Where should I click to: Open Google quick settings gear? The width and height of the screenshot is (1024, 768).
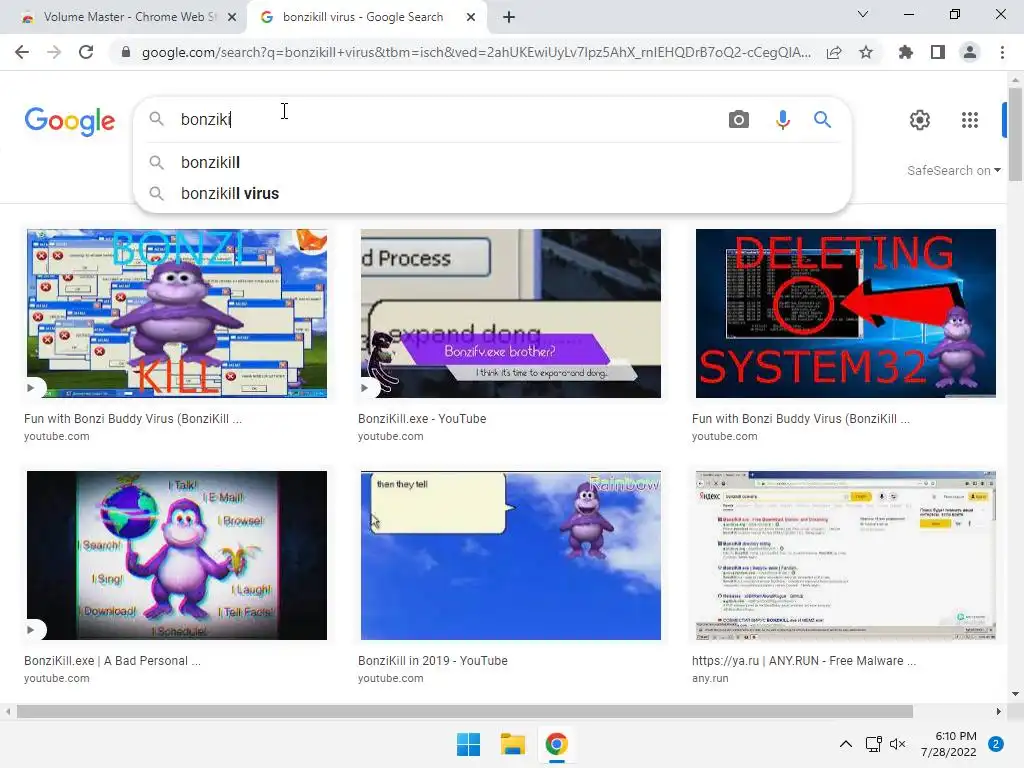coord(920,120)
